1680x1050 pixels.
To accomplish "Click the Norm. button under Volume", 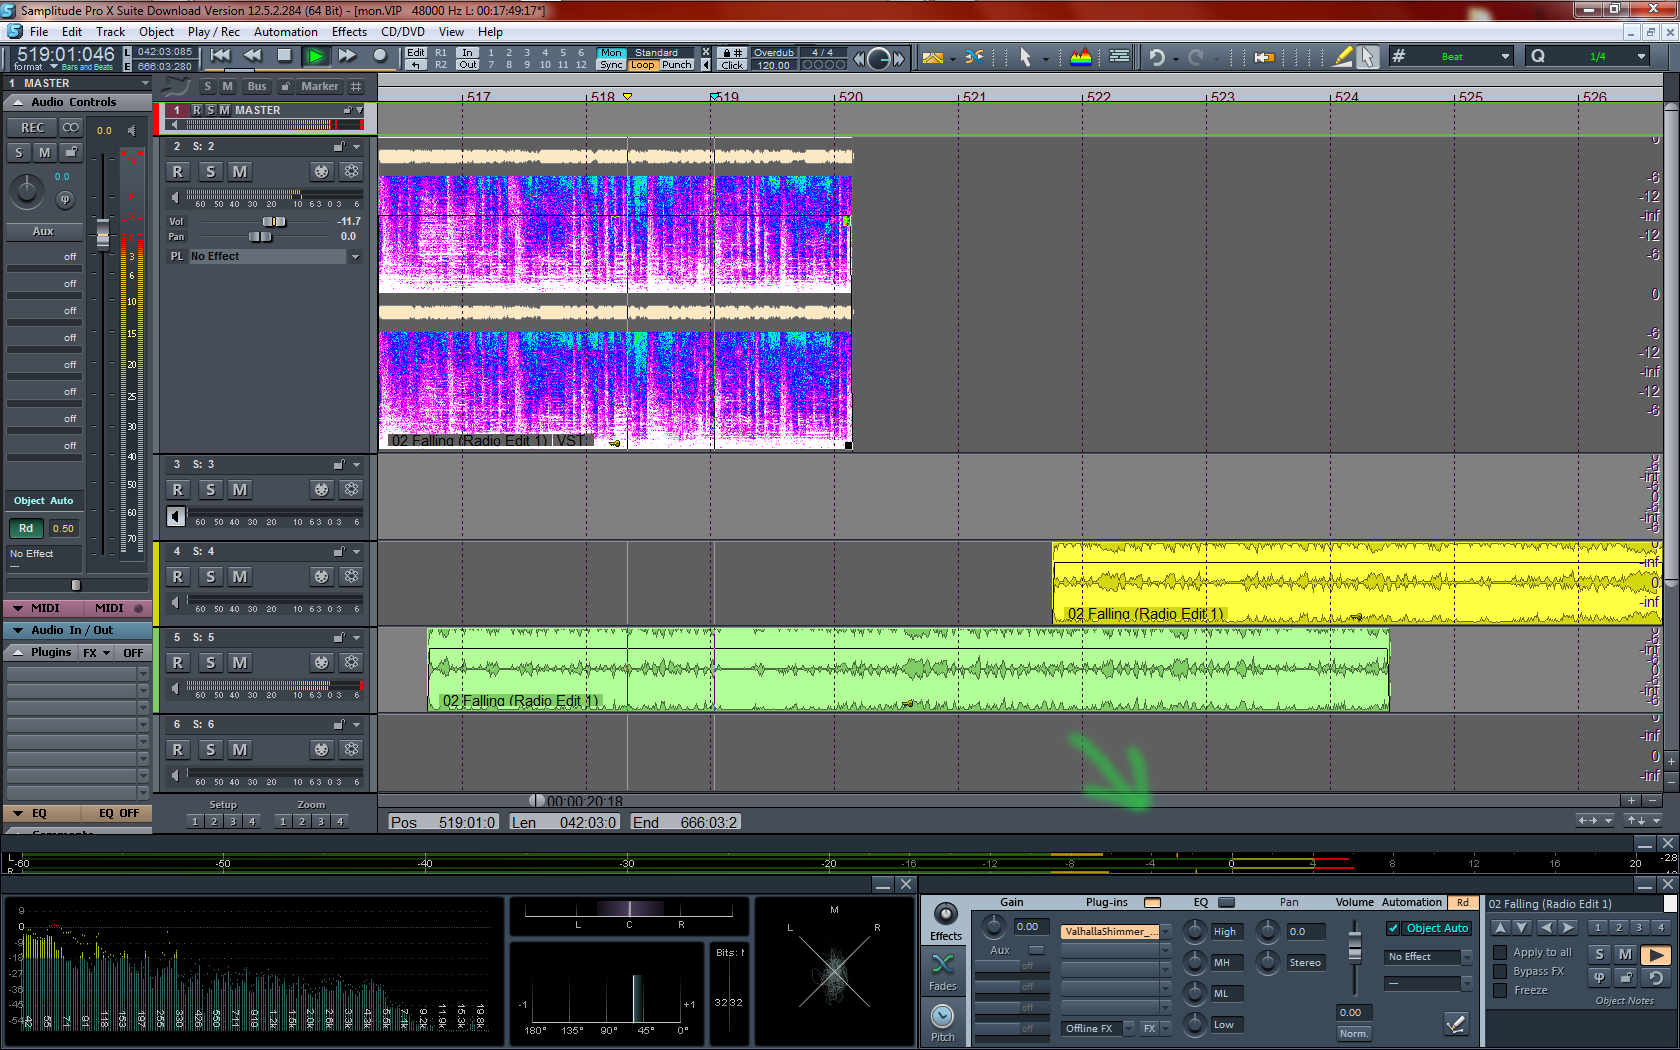I will coord(1353,1034).
